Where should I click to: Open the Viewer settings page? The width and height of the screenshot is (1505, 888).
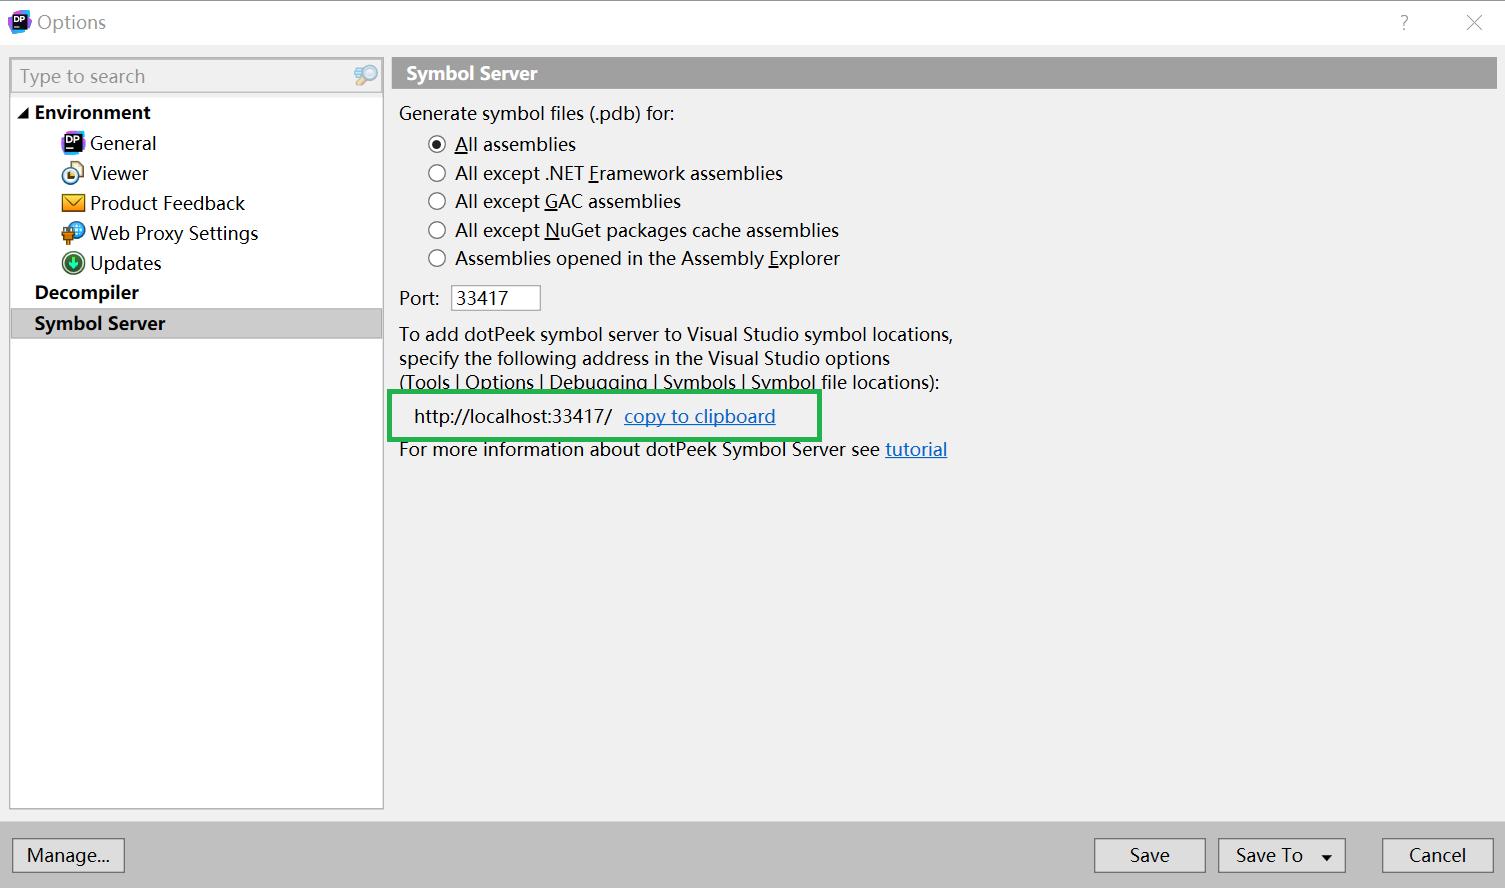pyautogui.click(x=119, y=173)
